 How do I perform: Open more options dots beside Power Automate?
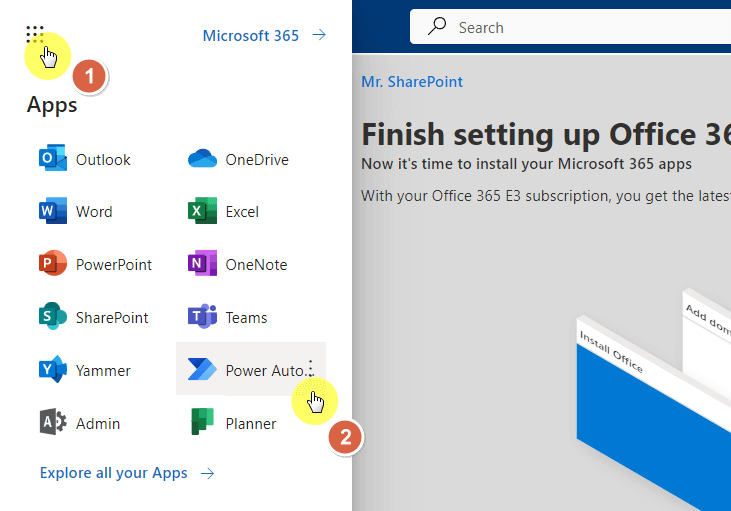(x=311, y=368)
